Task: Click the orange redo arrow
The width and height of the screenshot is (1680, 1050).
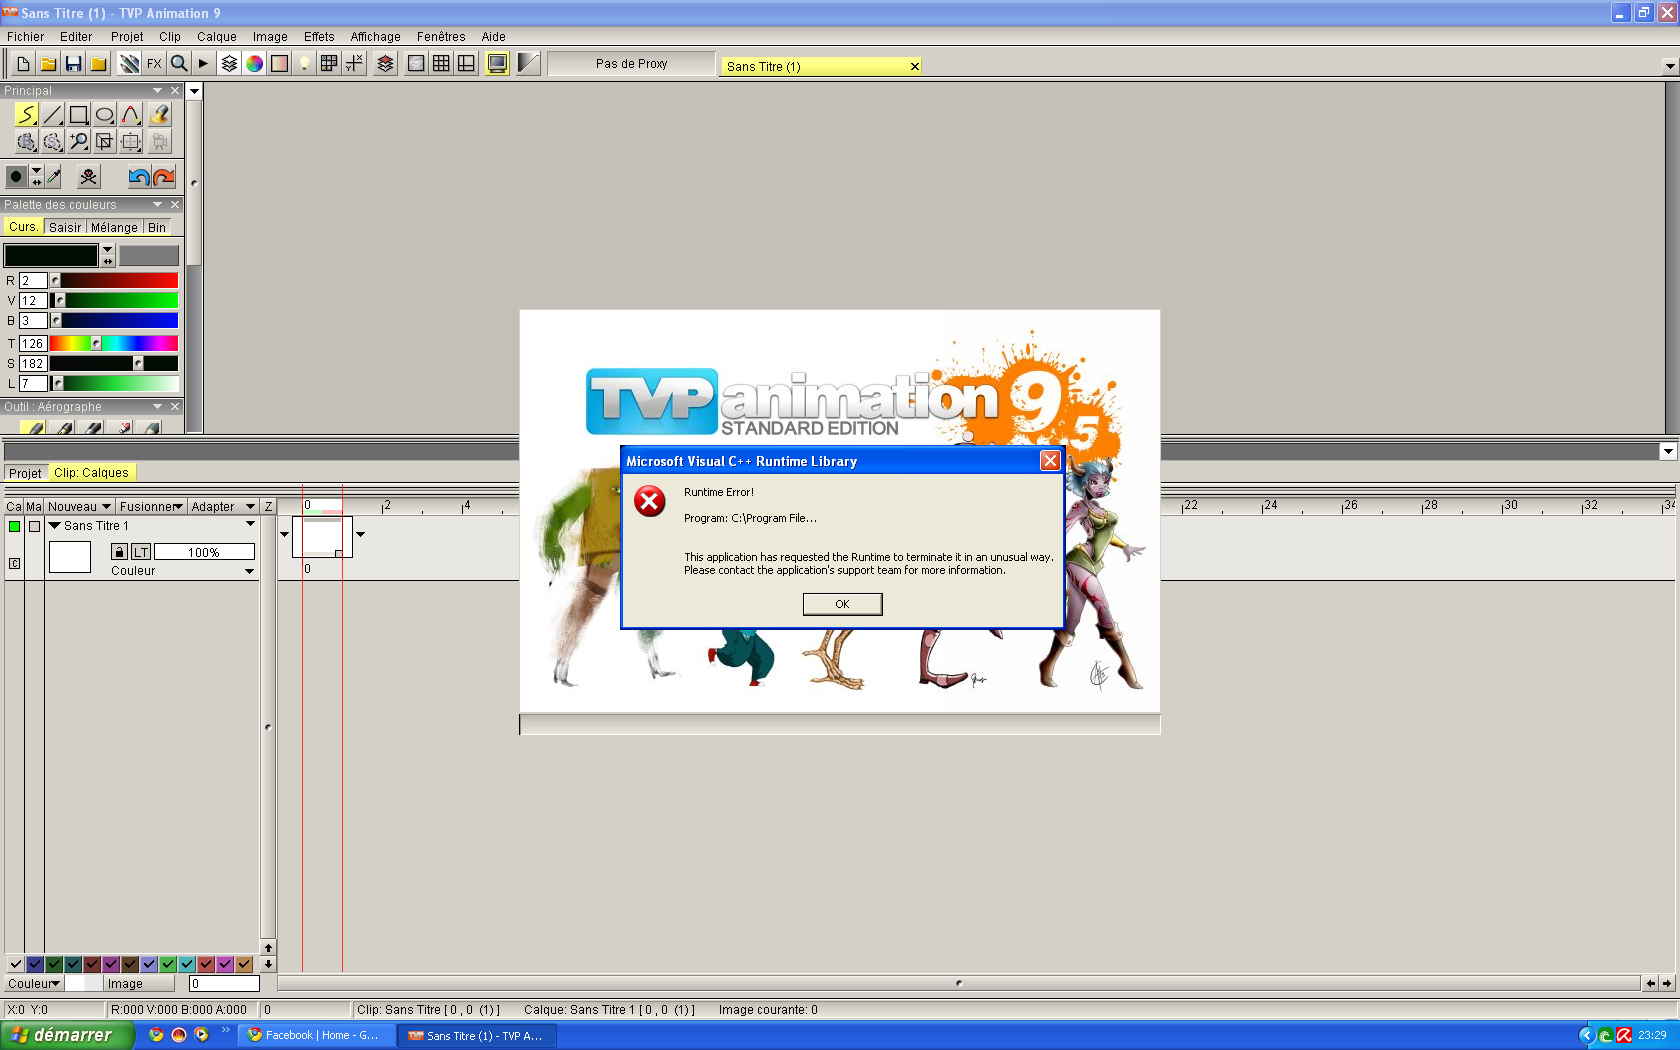Action: [164, 177]
